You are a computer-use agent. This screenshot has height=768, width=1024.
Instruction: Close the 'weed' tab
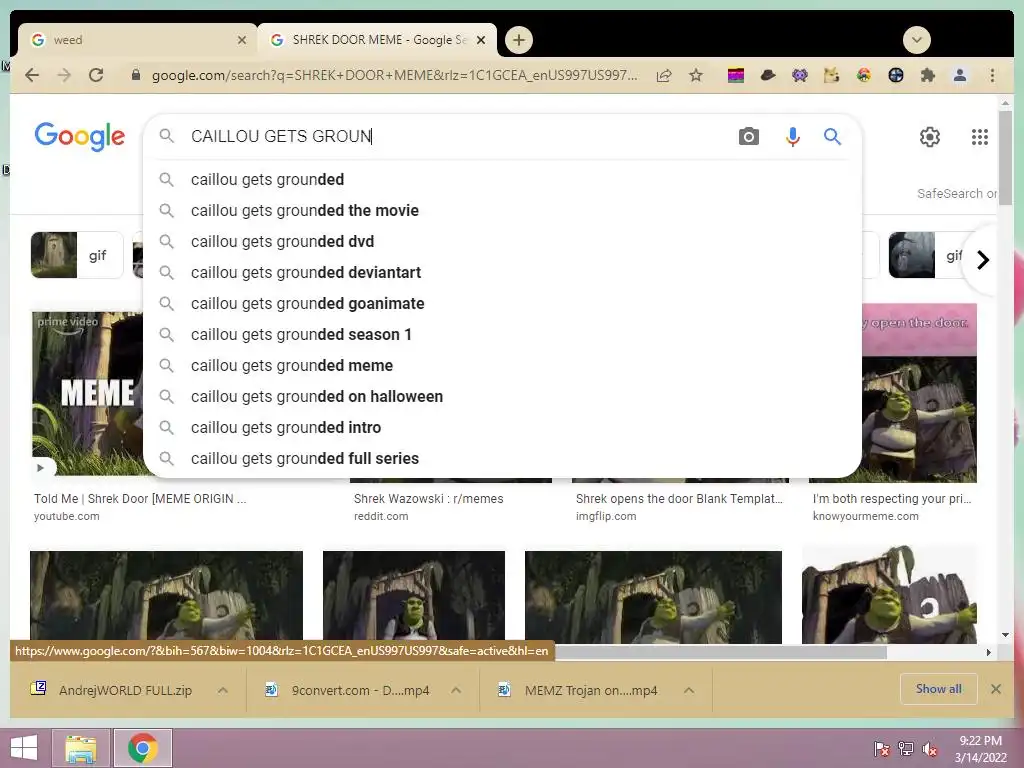coord(242,40)
